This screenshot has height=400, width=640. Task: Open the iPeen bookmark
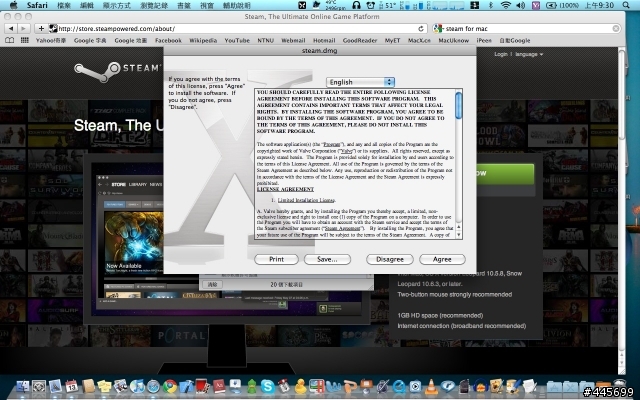click(484, 40)
